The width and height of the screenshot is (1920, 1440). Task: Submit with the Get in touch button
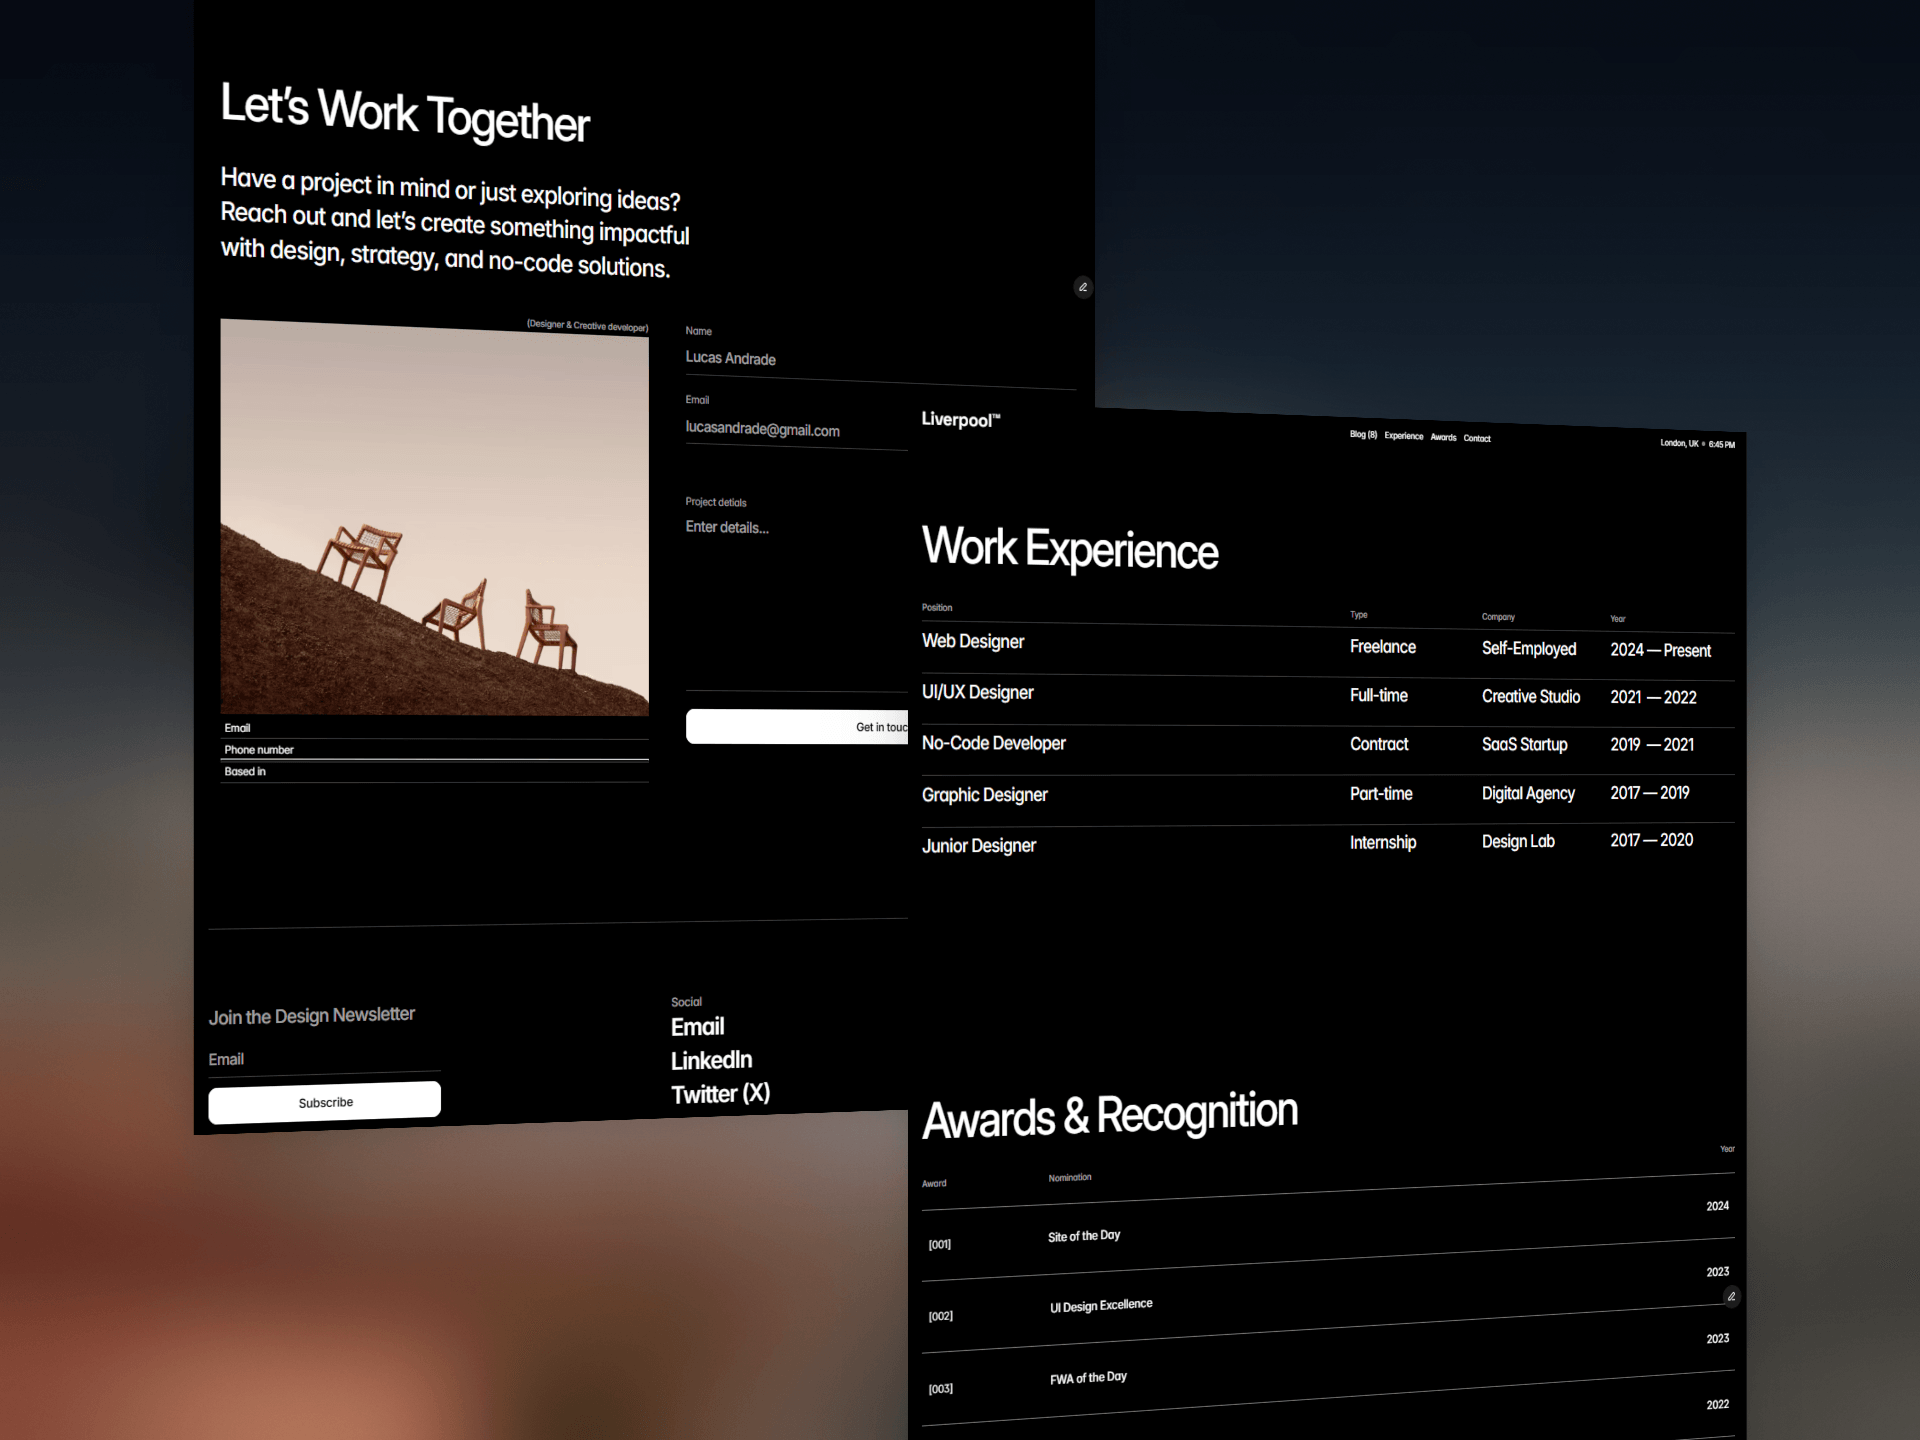(x=796, y=727)
